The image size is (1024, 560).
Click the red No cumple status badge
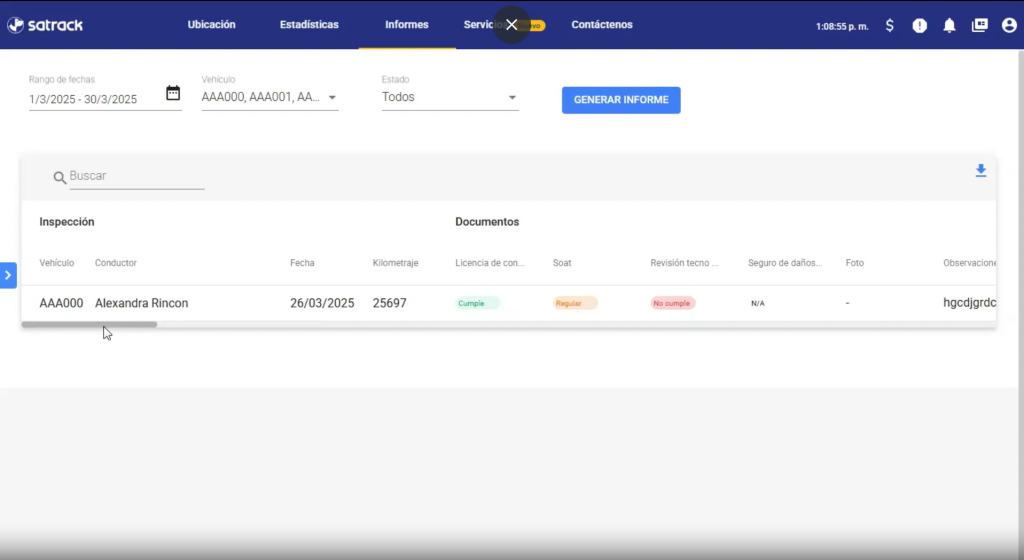coord(673,303)
